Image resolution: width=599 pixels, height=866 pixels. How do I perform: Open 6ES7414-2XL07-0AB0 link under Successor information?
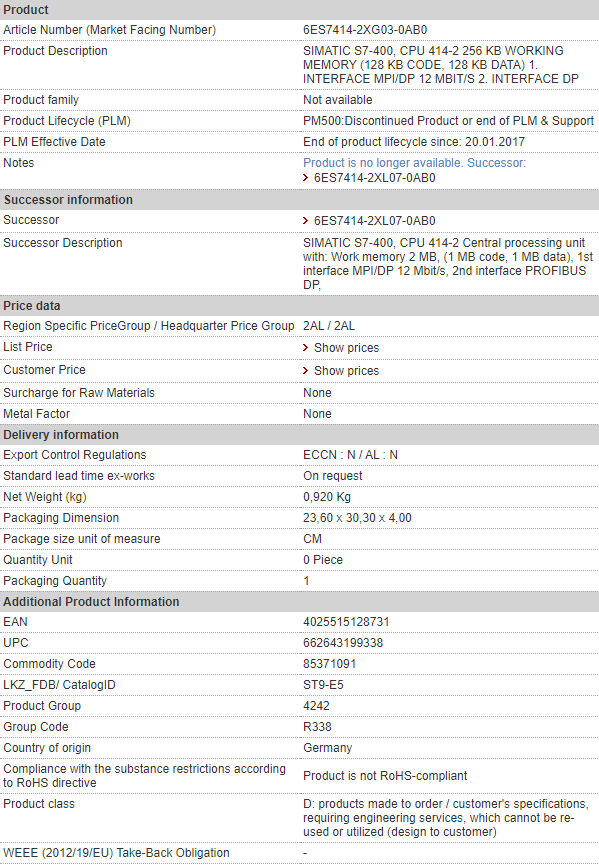375,221
